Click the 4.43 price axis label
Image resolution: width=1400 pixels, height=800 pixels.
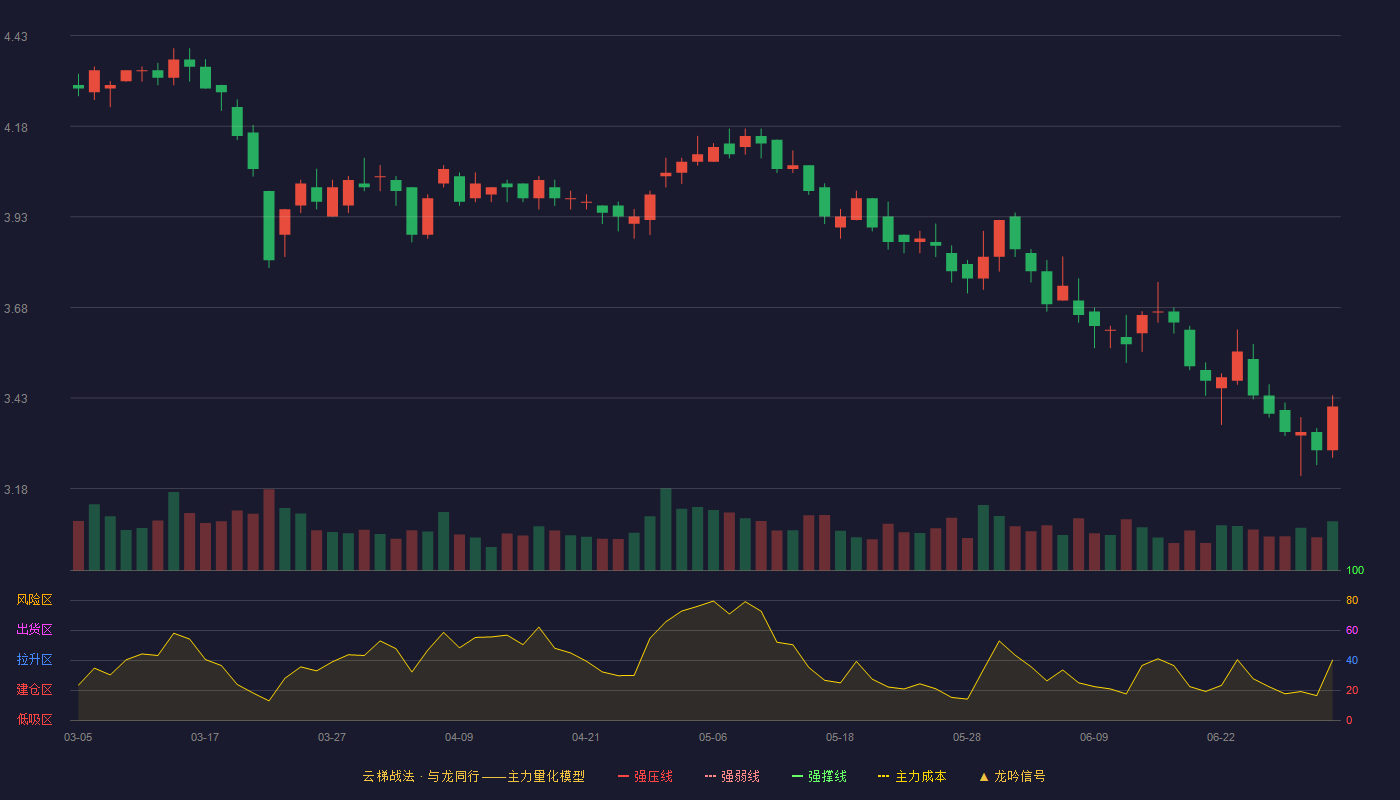16,37
